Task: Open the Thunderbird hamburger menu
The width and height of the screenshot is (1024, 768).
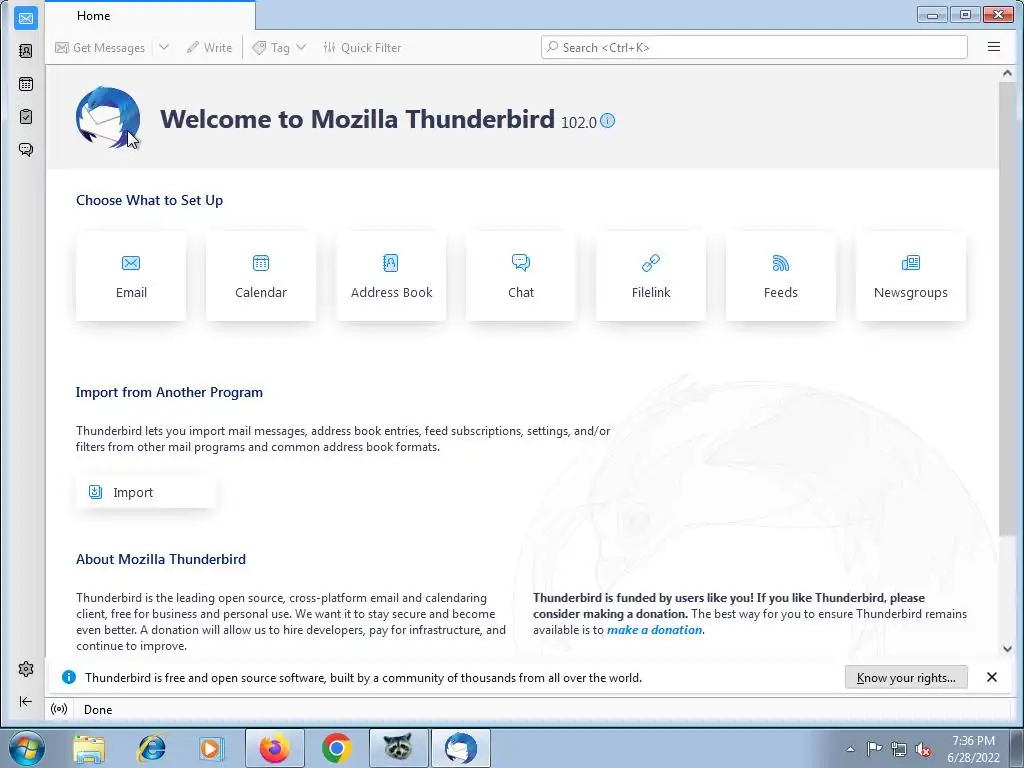Action: coord(994,47)
